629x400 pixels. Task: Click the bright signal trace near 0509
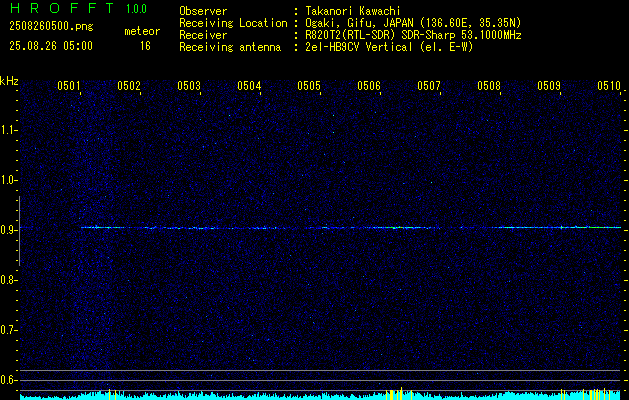point(560,227)
